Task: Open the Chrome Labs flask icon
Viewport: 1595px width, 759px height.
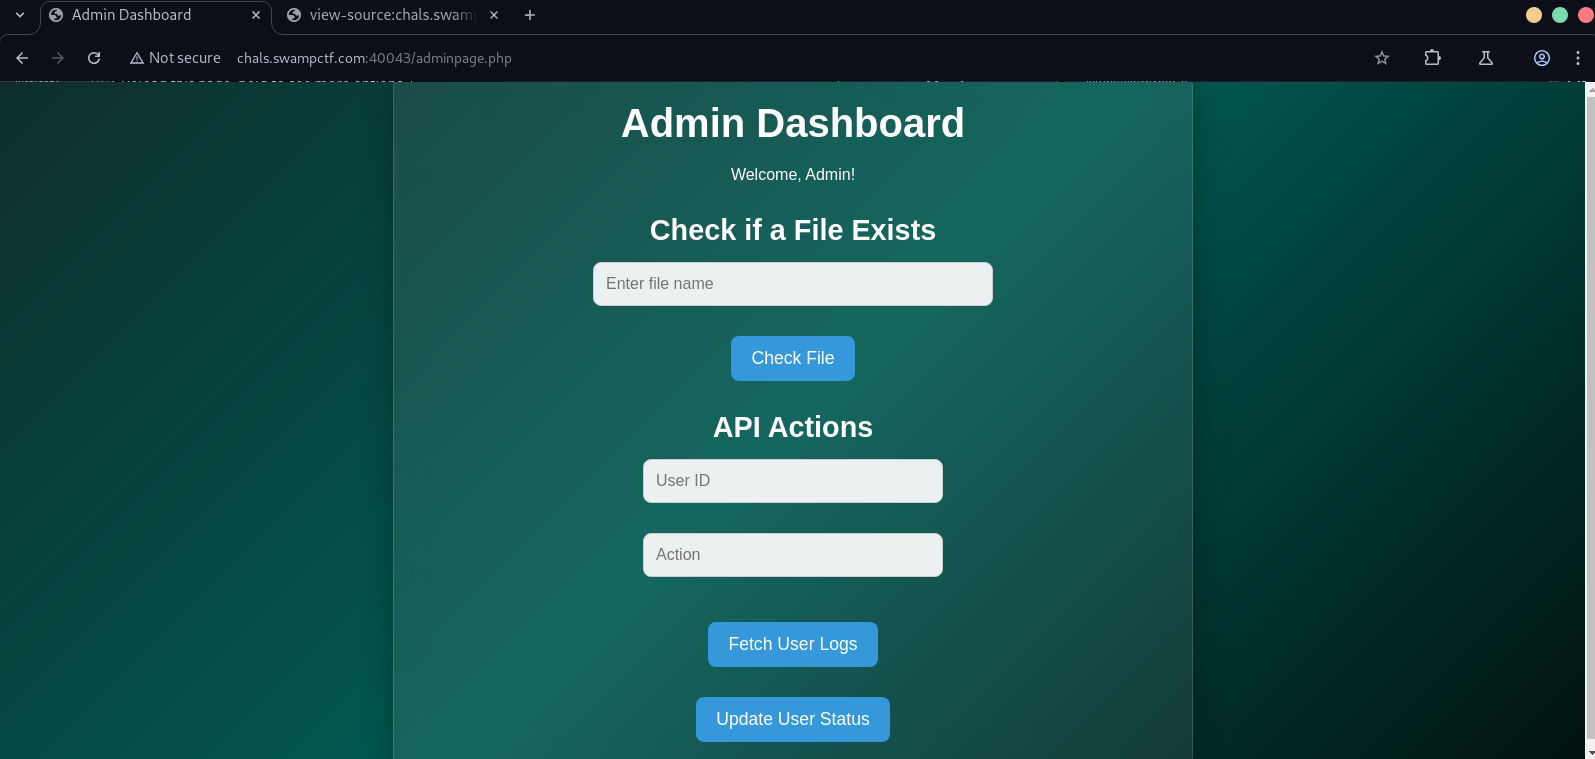Action: pos(1486,58)
